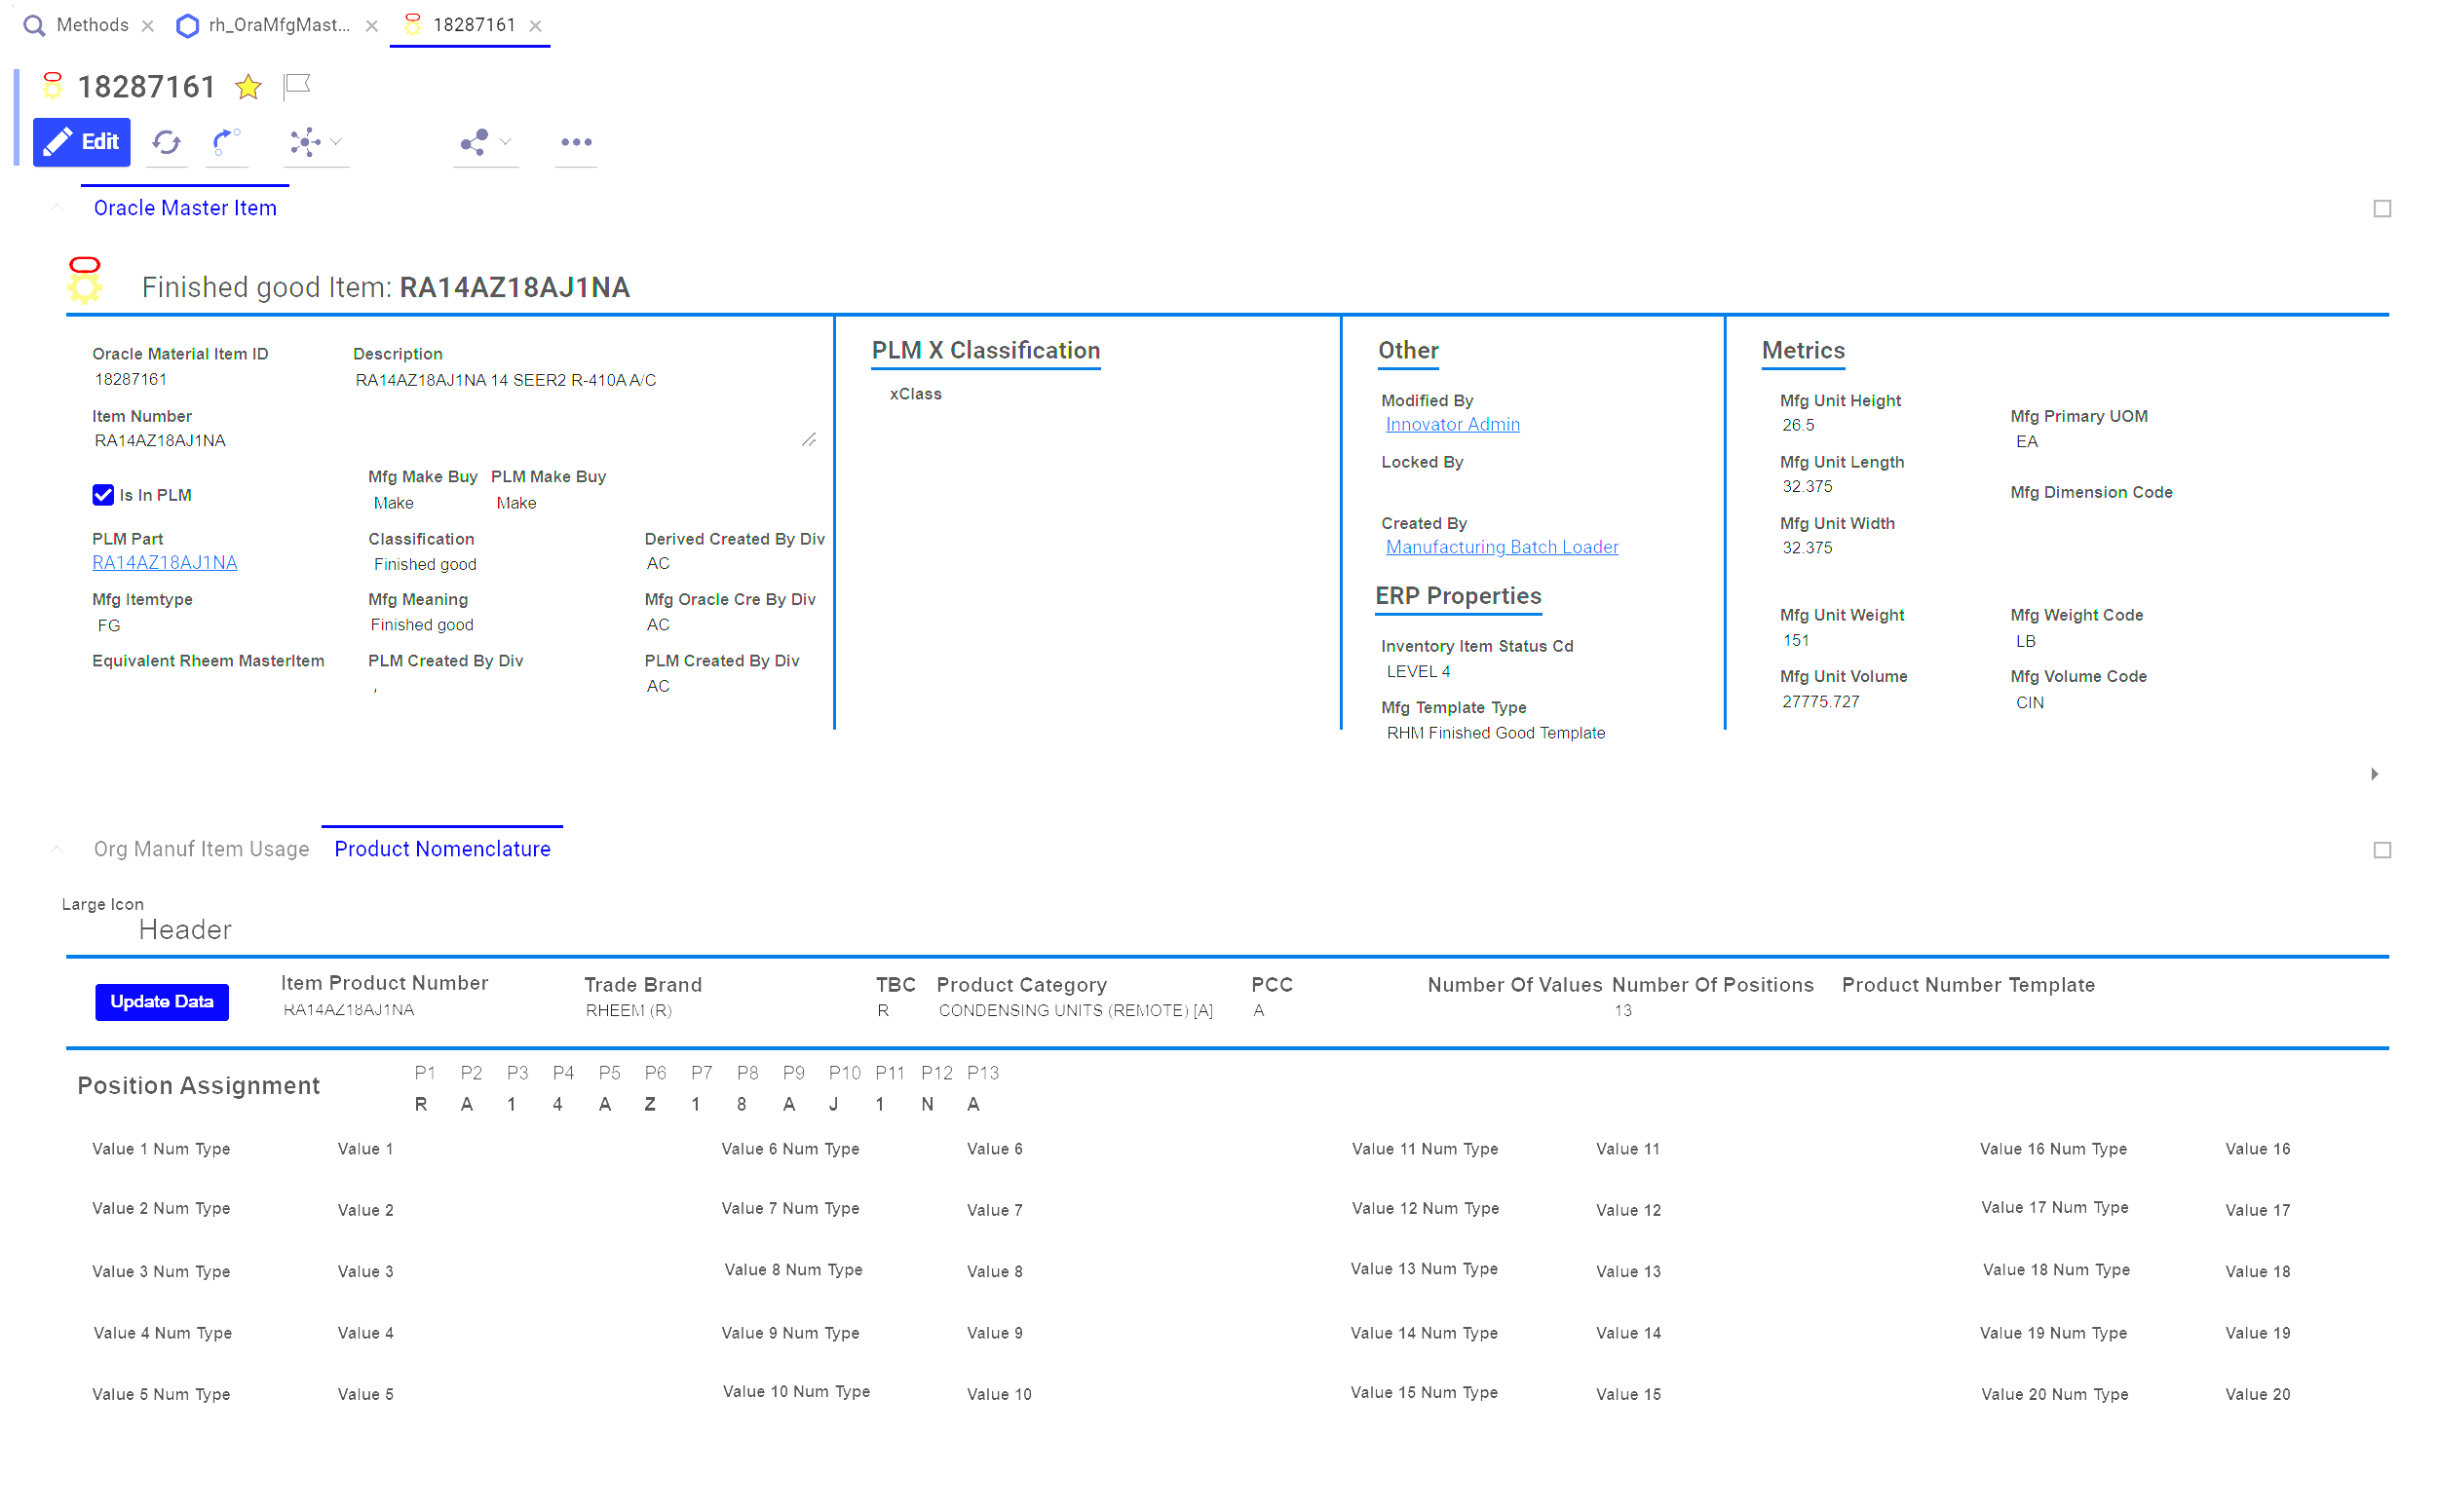The height and width of the screenshot is (1512, 2438).
Task: Close the rh_OraMfgMast... tab
Action: tap(372, 26)
